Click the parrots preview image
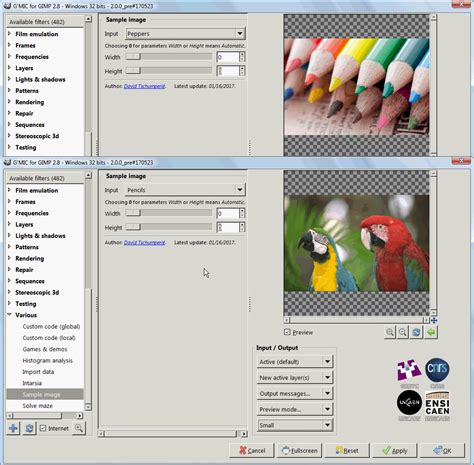Screen dimensions: 474x465 coord(356,243)
